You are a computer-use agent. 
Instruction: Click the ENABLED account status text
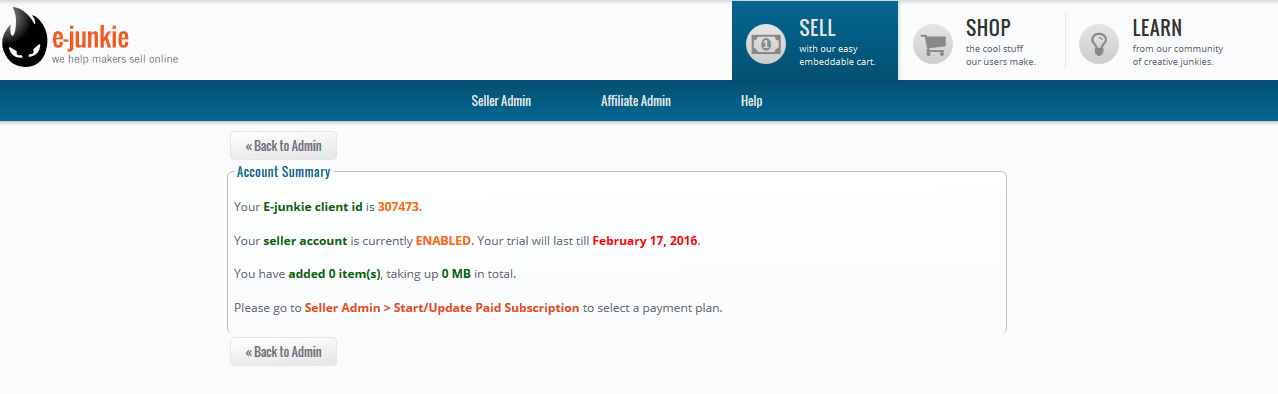pyautogui.click(x=443, y=241)
